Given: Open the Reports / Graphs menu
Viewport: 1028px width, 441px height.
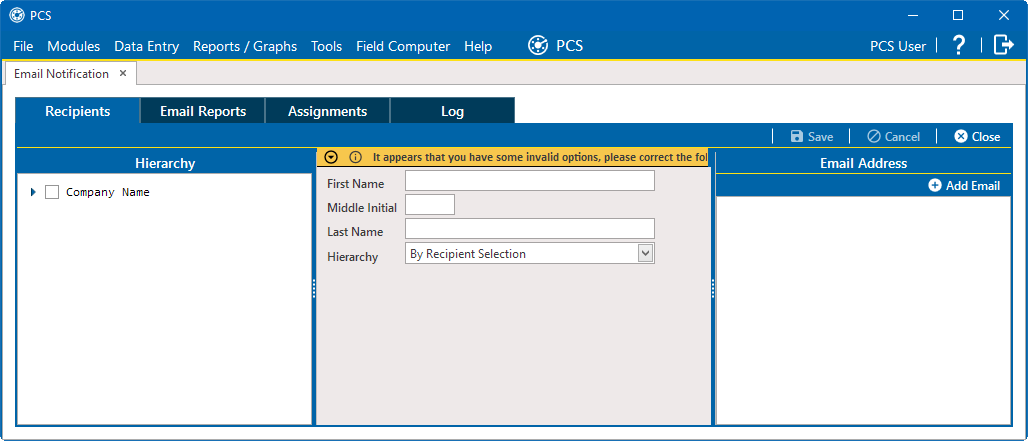Looking at the screenshot, I should pyautogui.click(x=245, y=47).
